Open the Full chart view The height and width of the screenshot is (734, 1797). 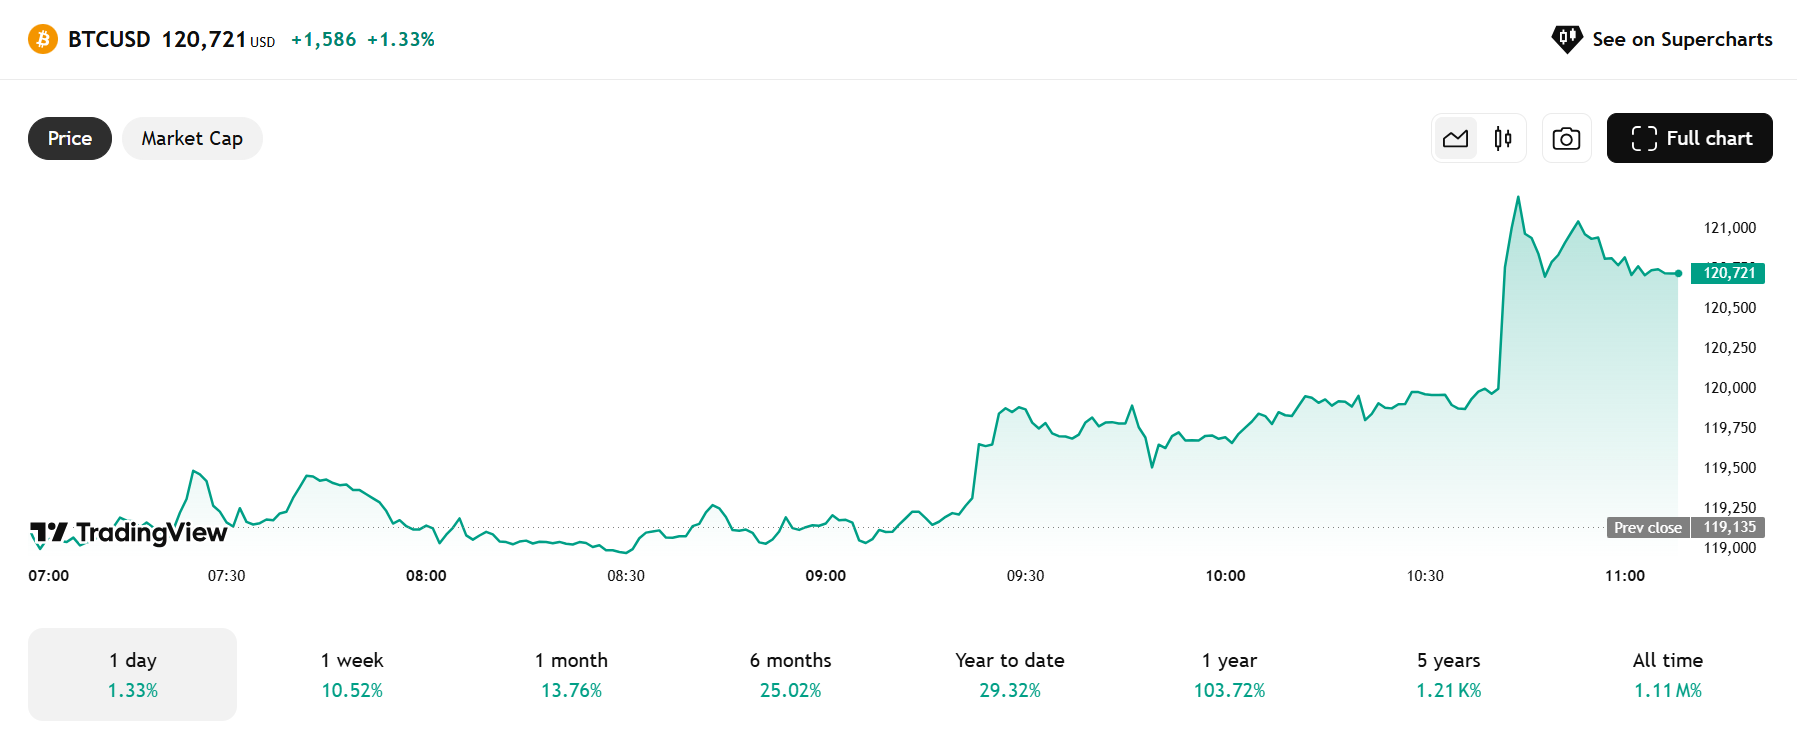click(1689, 138)
